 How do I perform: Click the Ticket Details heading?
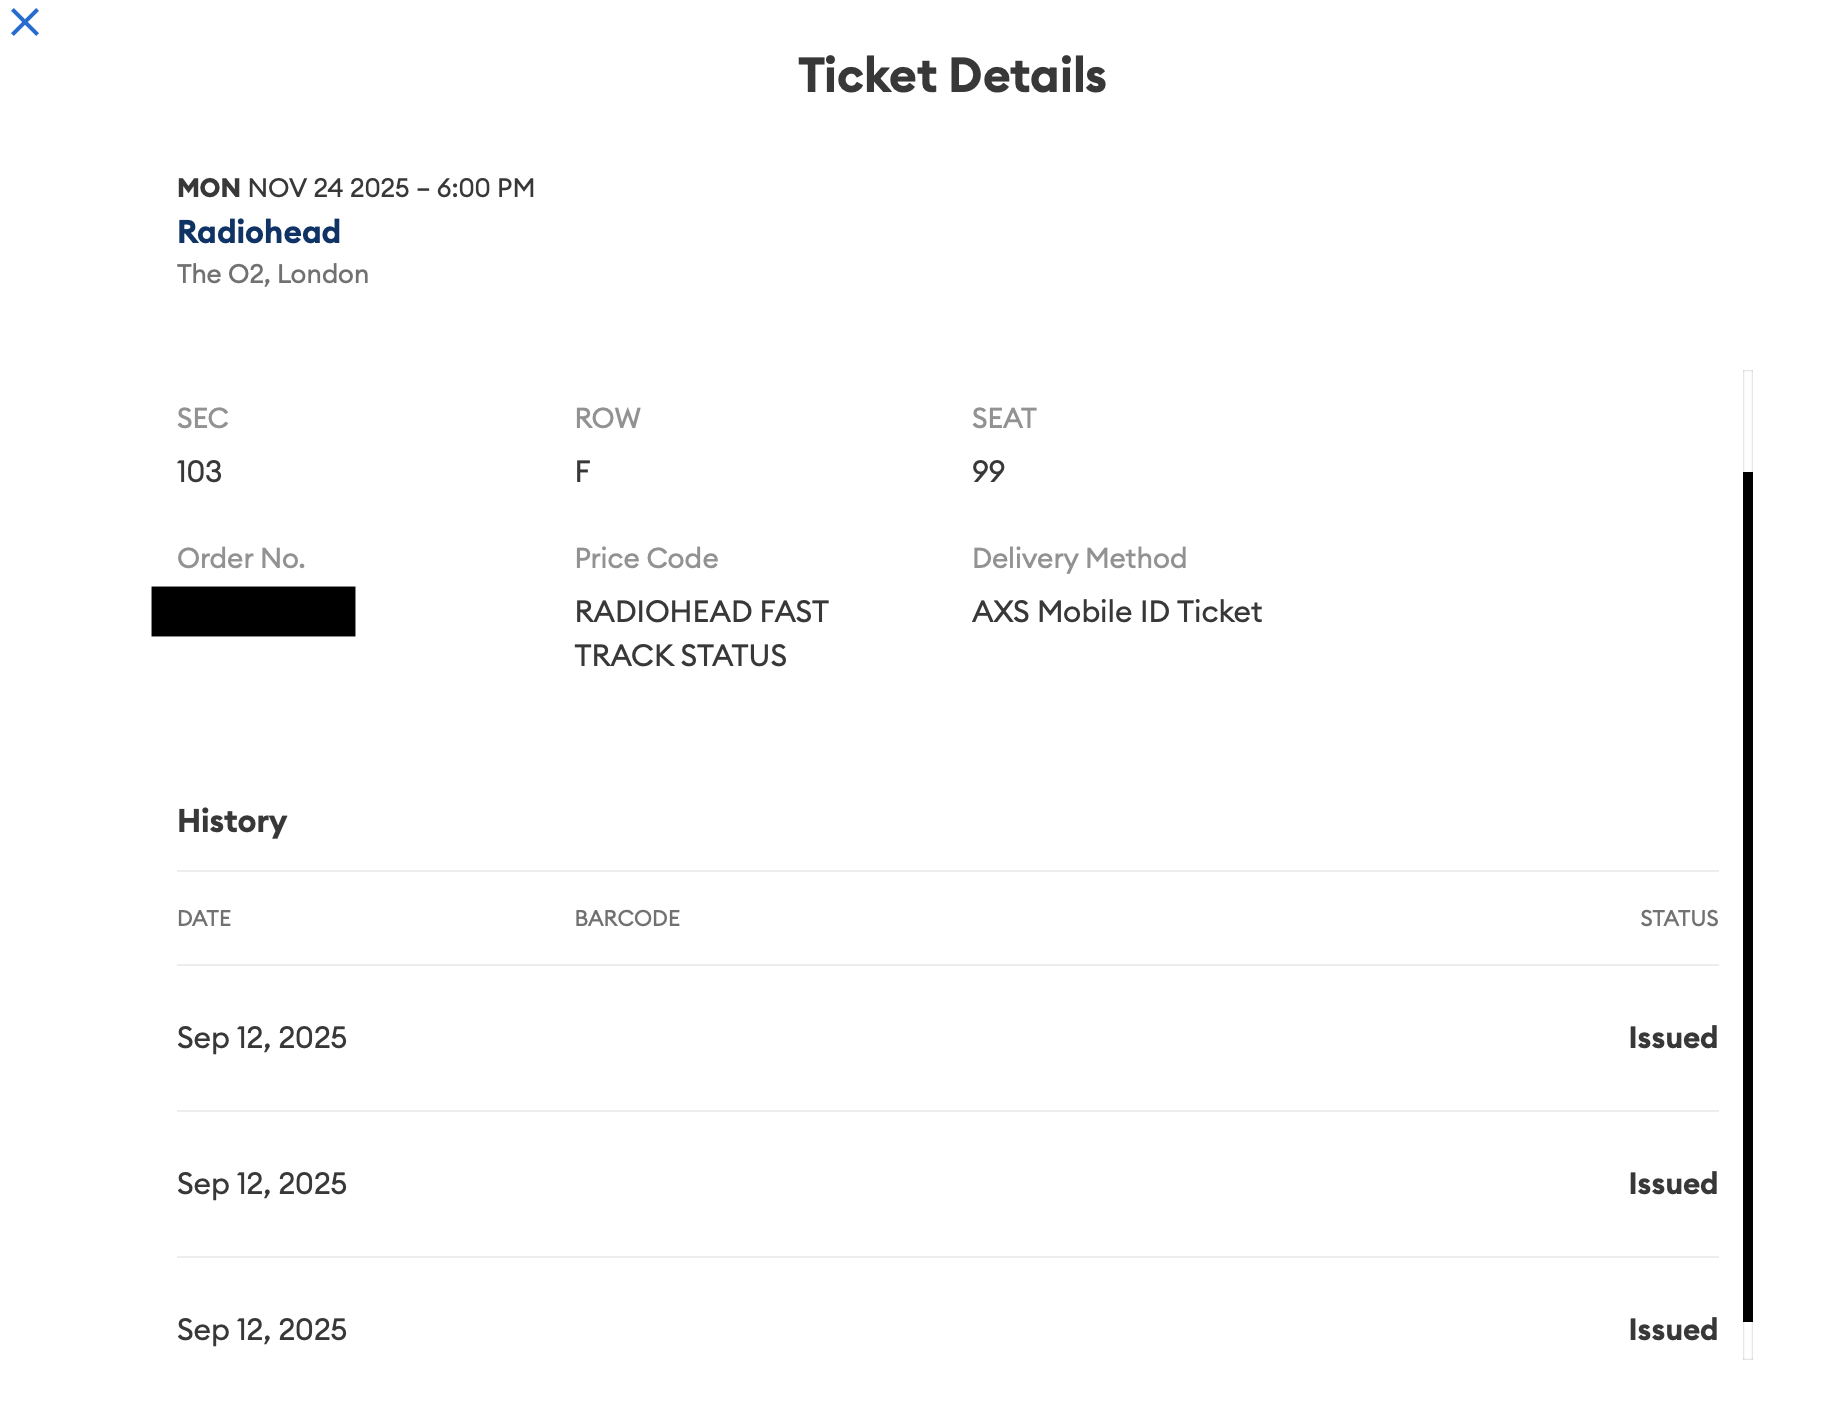(x=951, y=76)
